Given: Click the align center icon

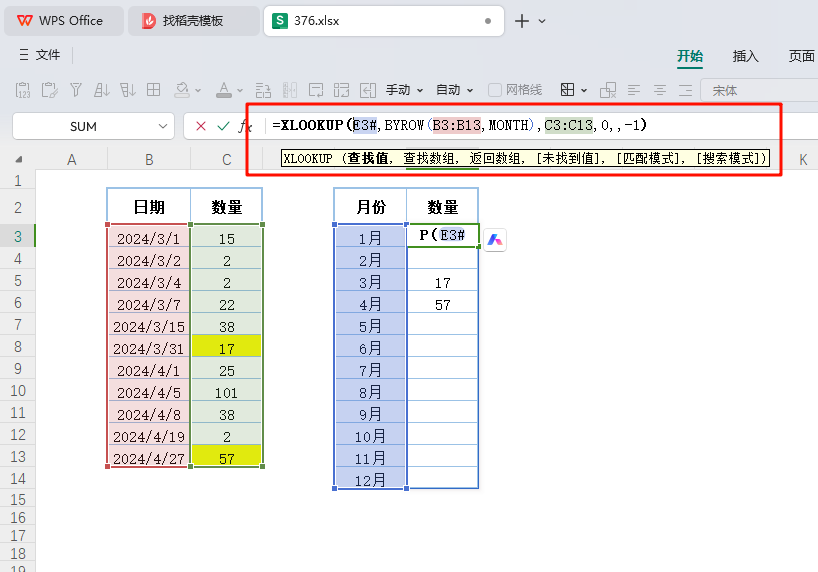Looking at the screenshot, I should click(x=660, y=90).
